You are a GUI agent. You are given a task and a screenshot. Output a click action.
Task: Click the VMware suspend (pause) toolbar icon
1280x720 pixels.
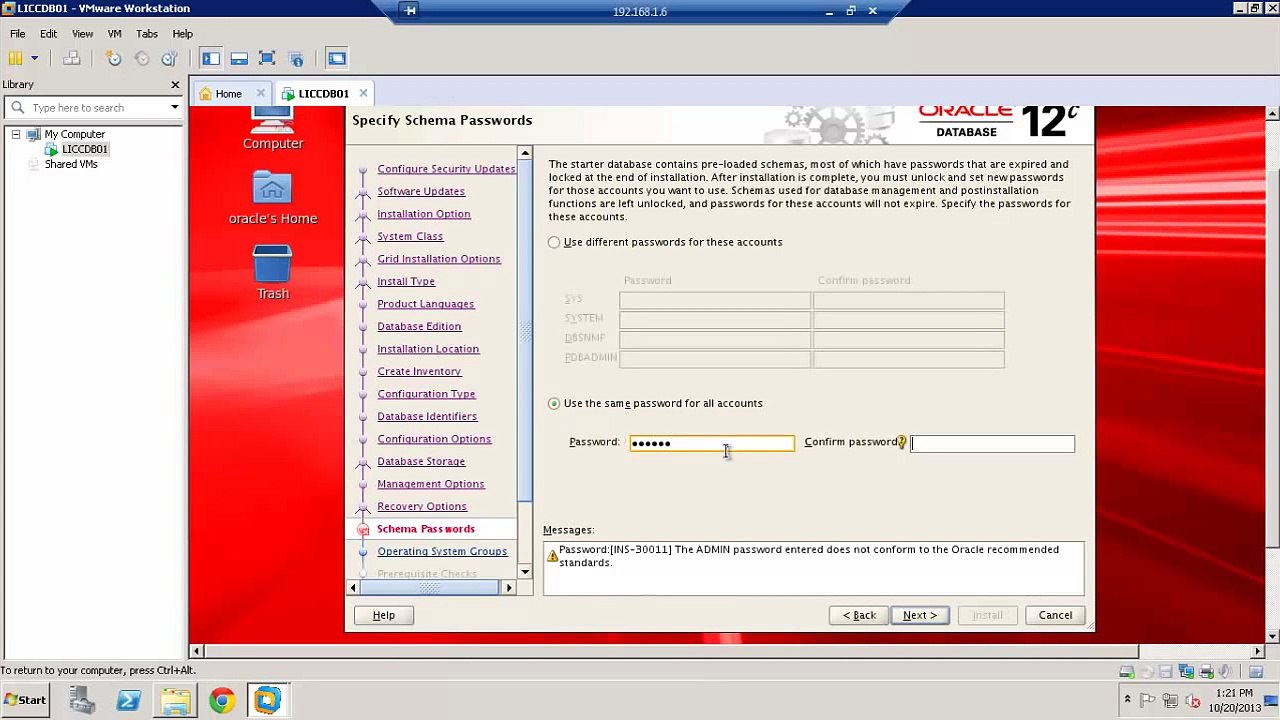[x=16, y=59]
